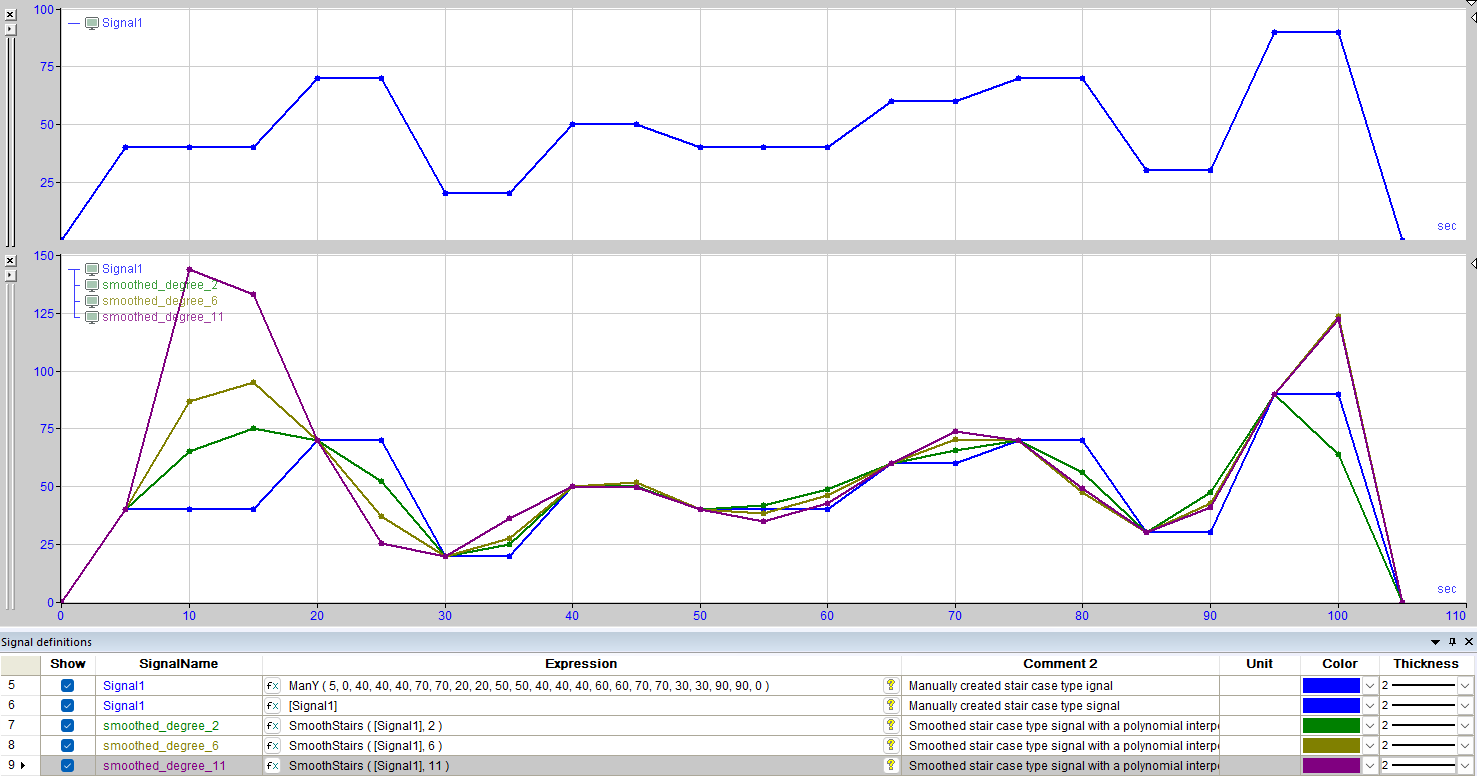The image size is (1477, 776).
Task: Click the help icon on the ManY expression row
Action: (x=891, y=686)
